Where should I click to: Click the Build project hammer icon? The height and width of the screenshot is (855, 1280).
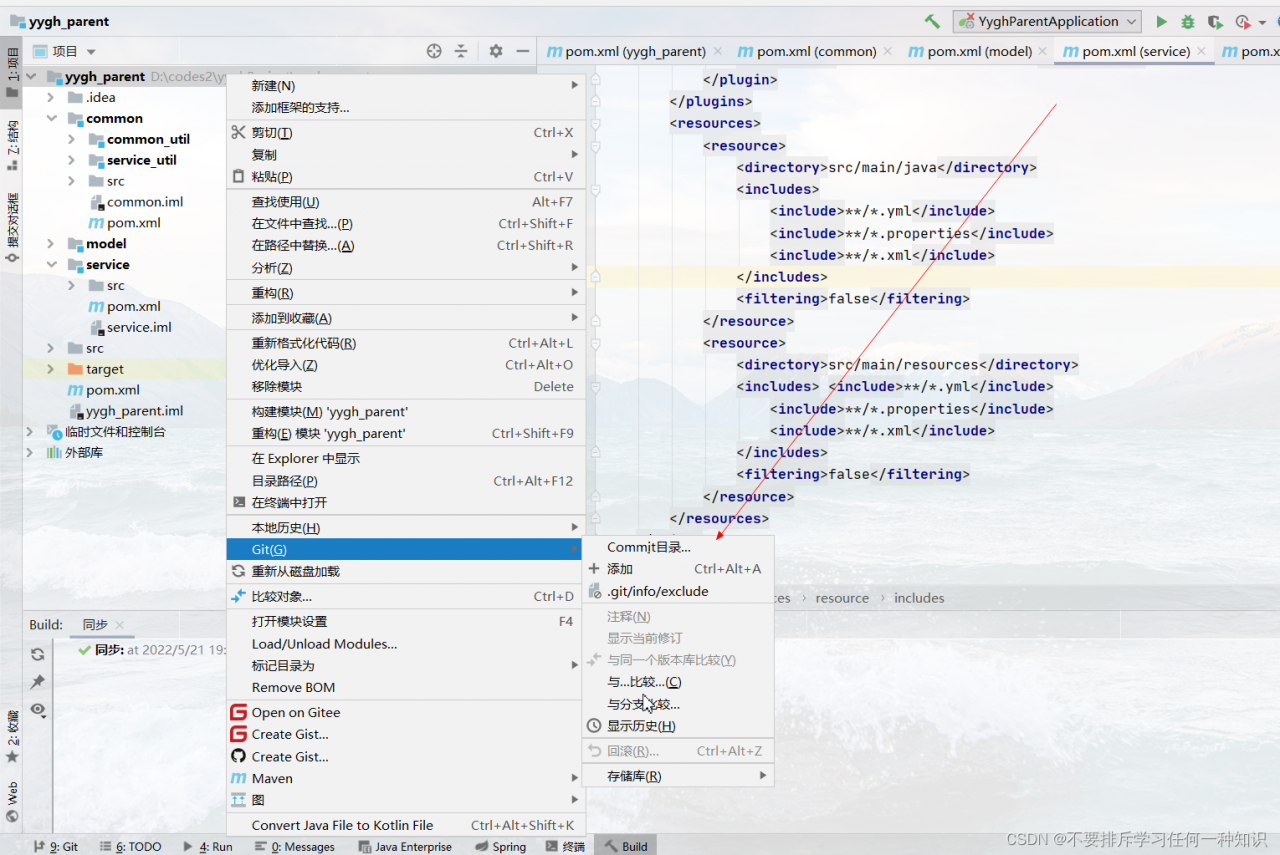(x=932, y=21)
